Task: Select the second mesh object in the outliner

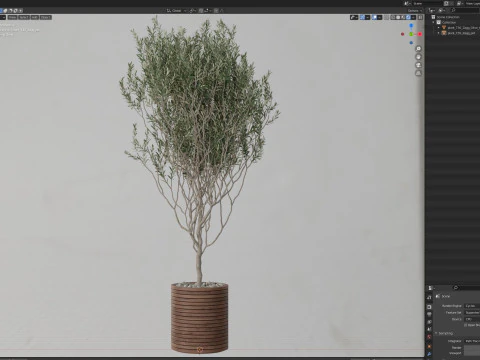Action: (453, 33)
